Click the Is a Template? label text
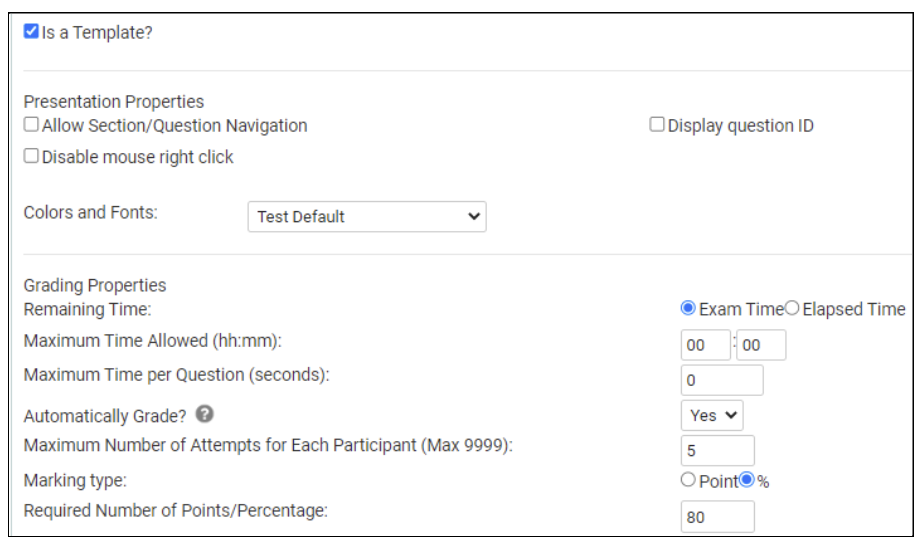Screen dimensions: 921x543 click(x=97, y=32)
